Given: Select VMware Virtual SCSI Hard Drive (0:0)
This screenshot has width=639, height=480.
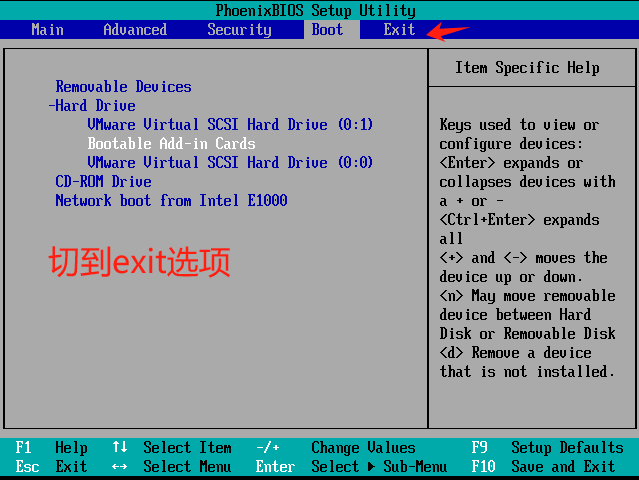Looking at the screenshot, I should (230, 163).
